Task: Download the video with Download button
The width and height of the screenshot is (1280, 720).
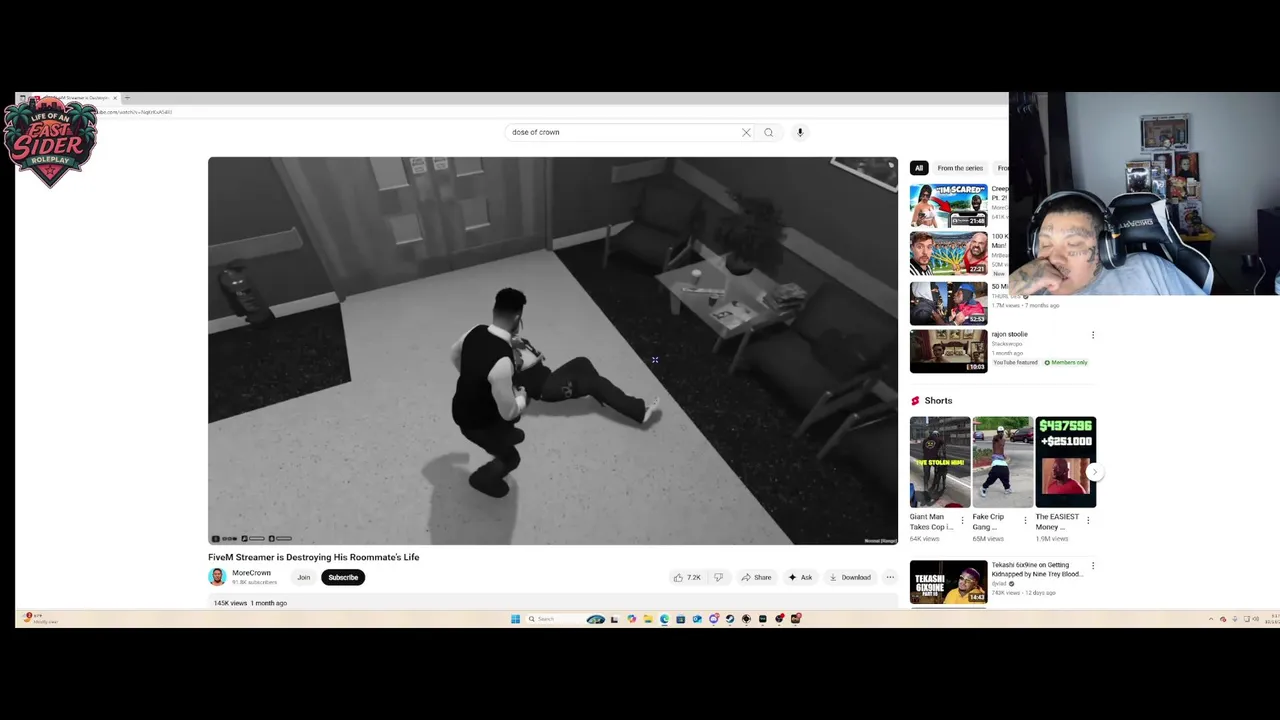Action: click(850, 577)
